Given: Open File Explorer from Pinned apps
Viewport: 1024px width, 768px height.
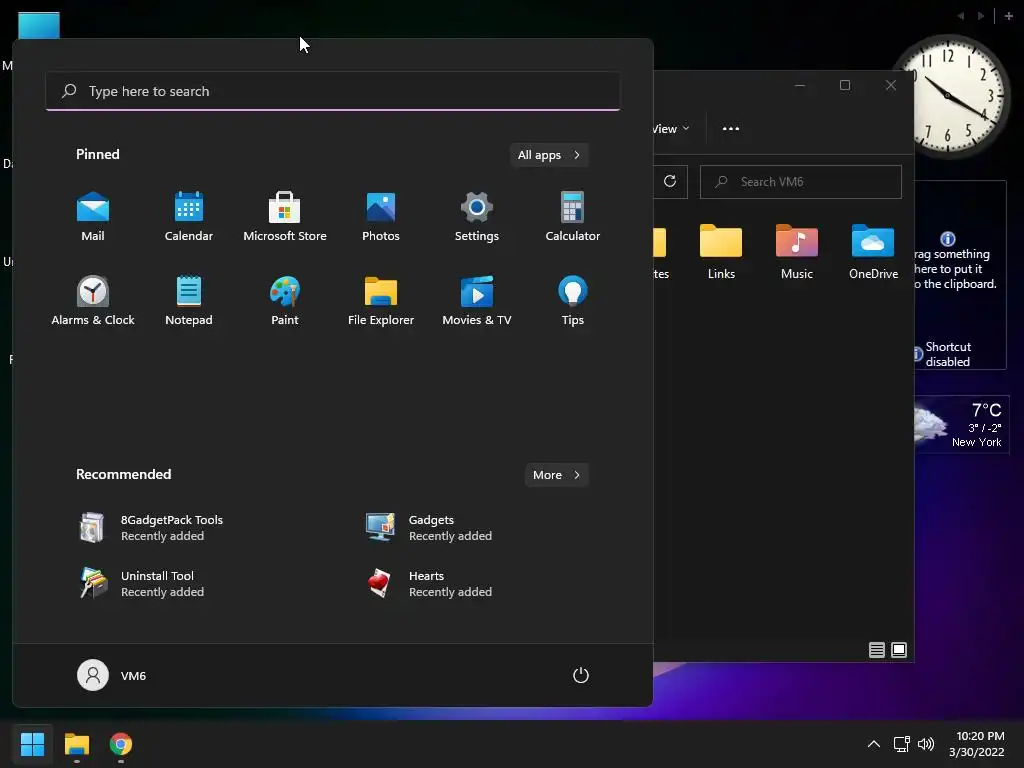Looking at the screenshot, I should point(381,301).
